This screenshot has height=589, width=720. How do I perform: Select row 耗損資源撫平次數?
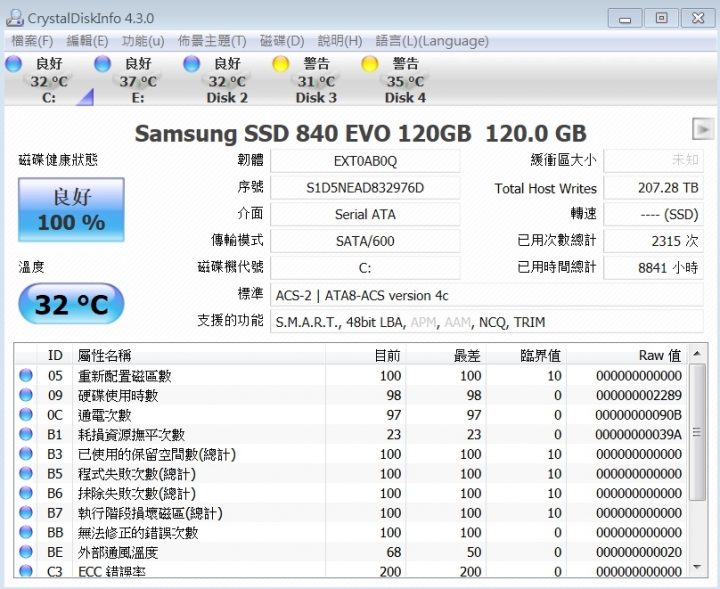click(x=351, y=434)
